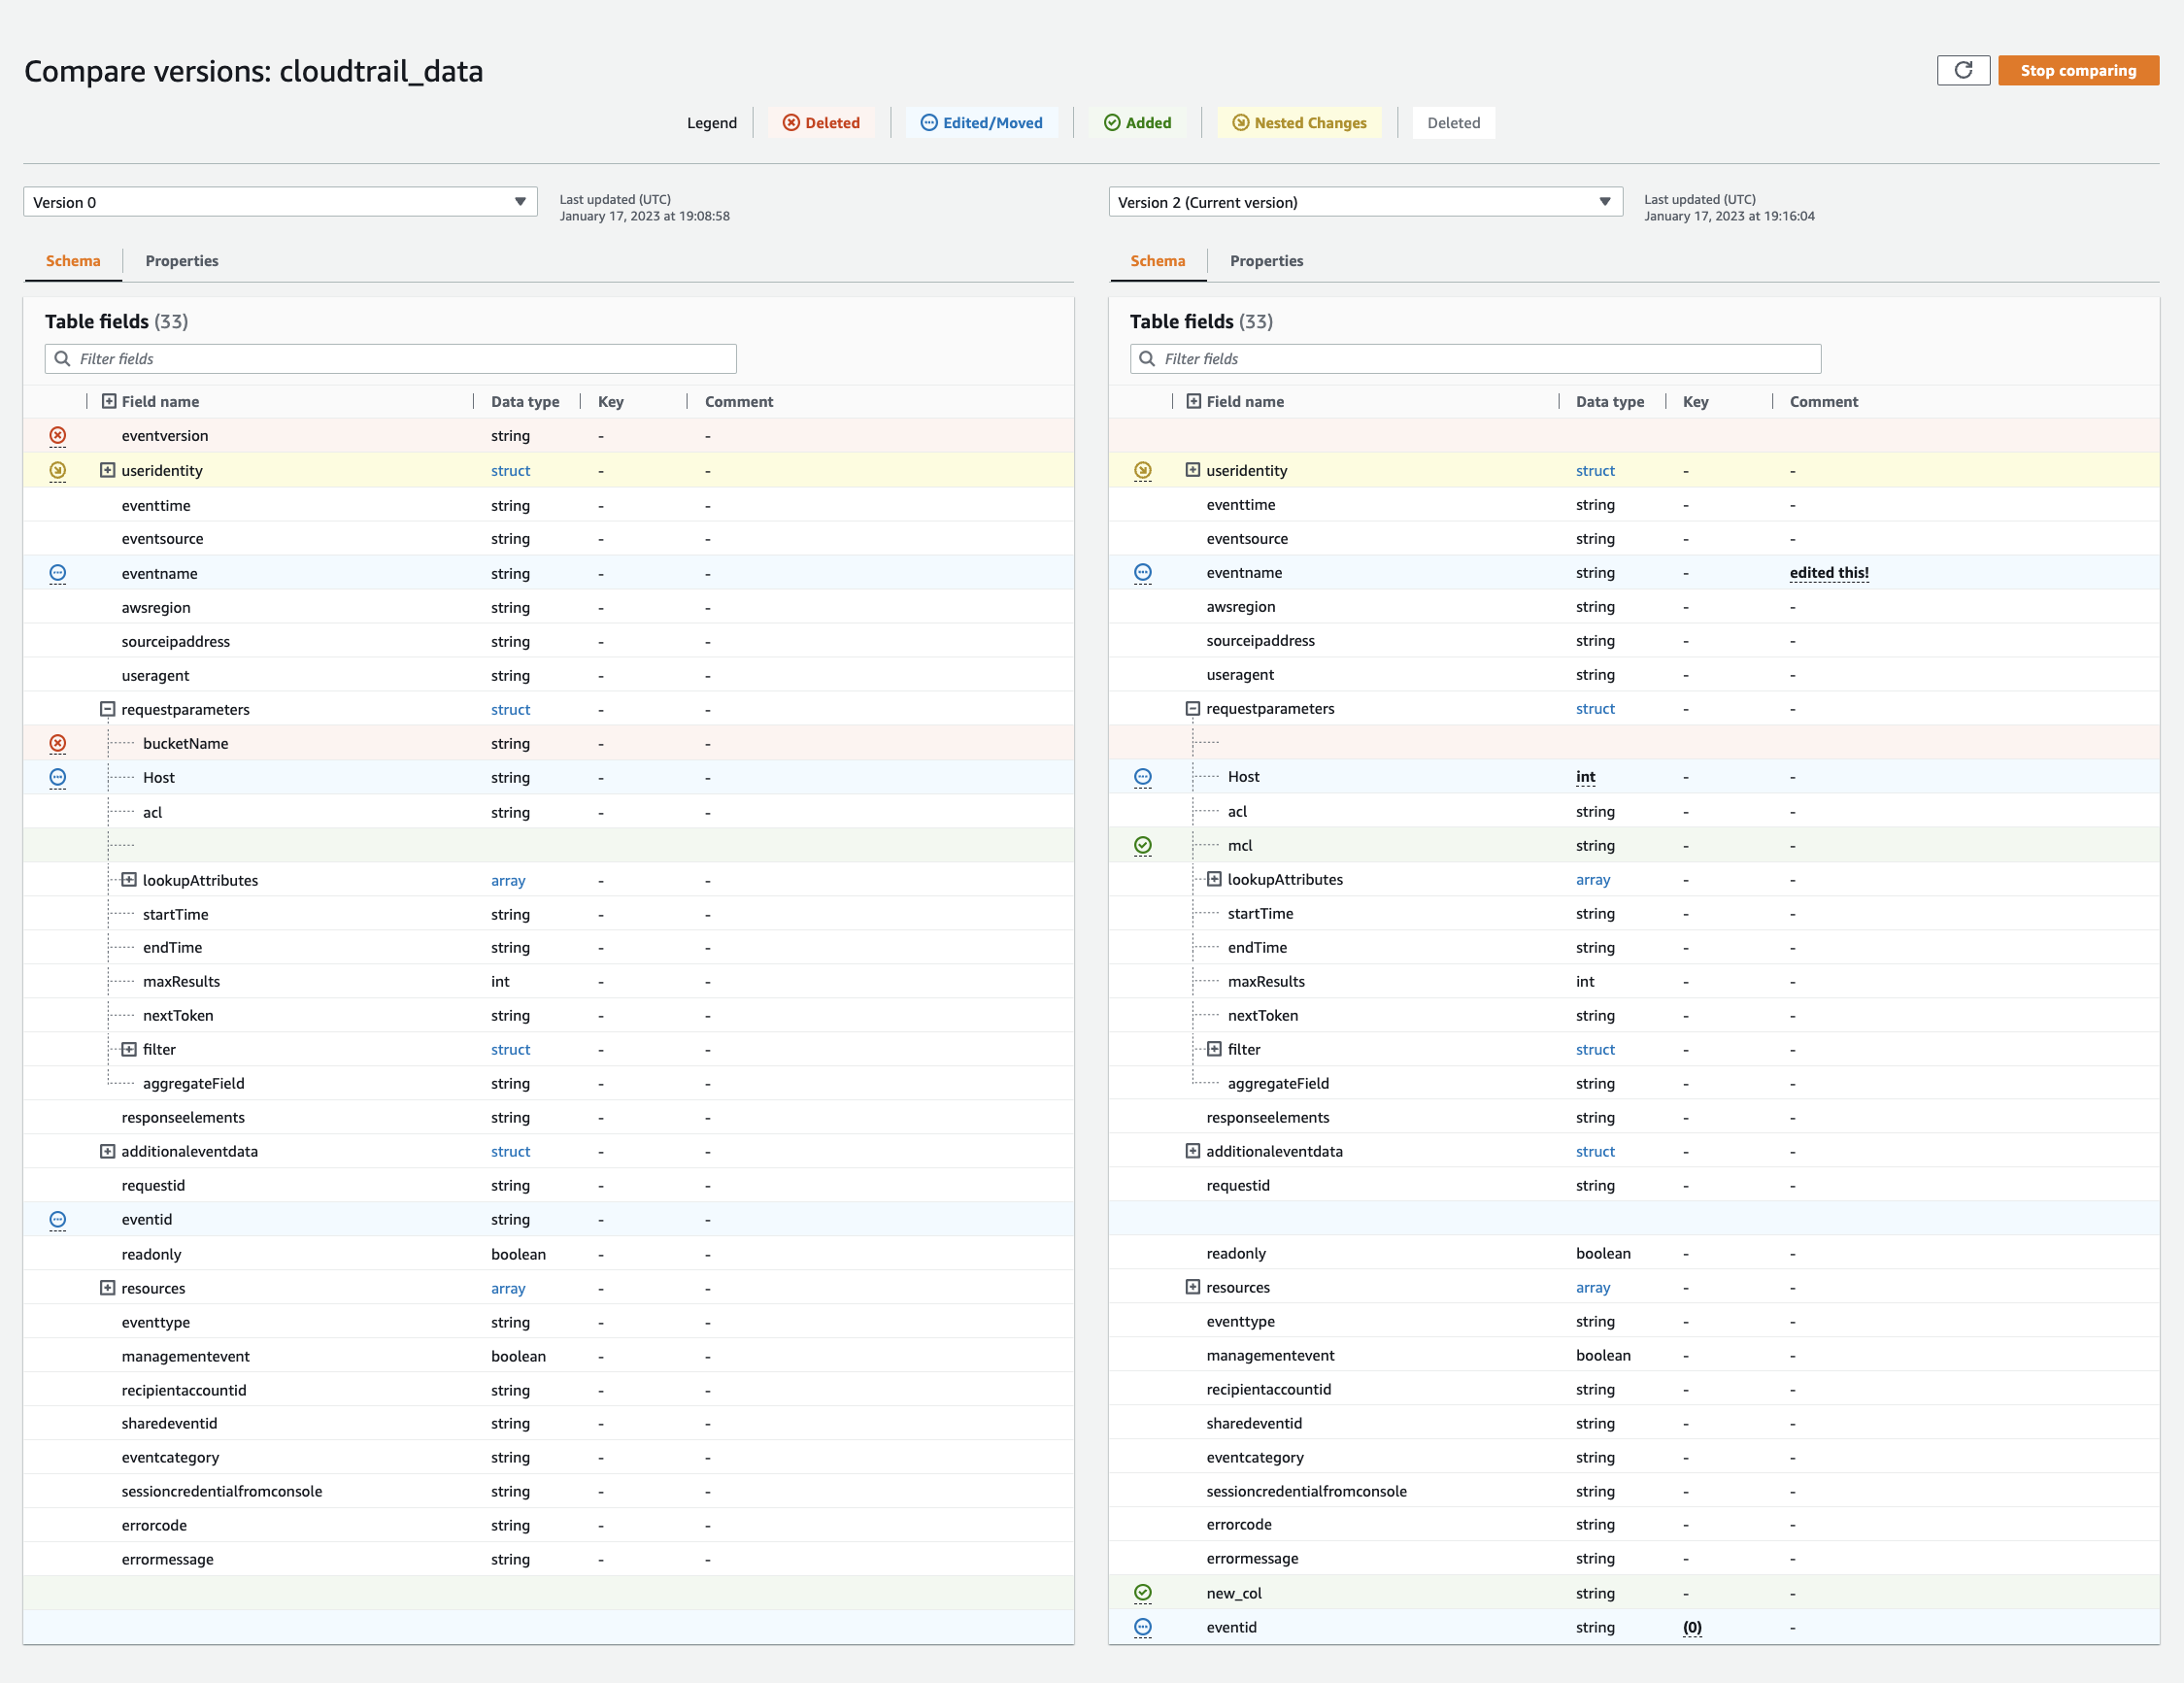2184x1683 pixels.
Task: Select the Properties tab on right panel
Action: coord(1265,261)
